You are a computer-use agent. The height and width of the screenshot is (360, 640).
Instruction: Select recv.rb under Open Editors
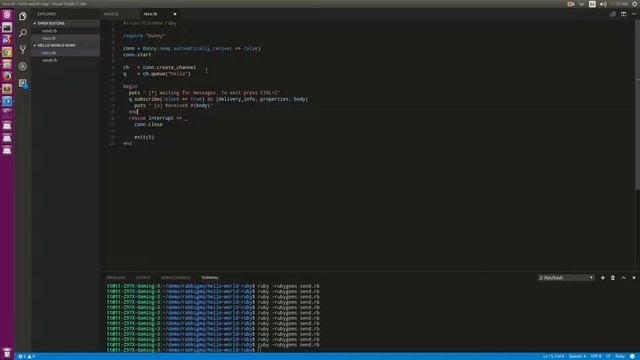(x=66, y=38)
